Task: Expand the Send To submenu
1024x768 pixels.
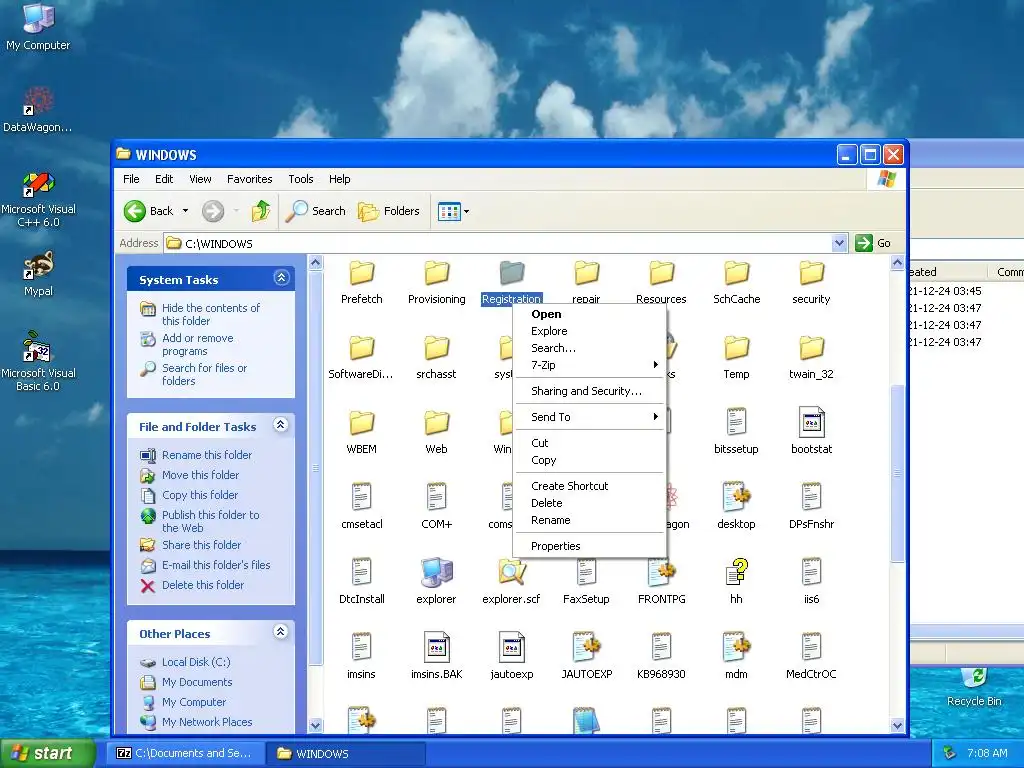Action: (x=589, y=417)
